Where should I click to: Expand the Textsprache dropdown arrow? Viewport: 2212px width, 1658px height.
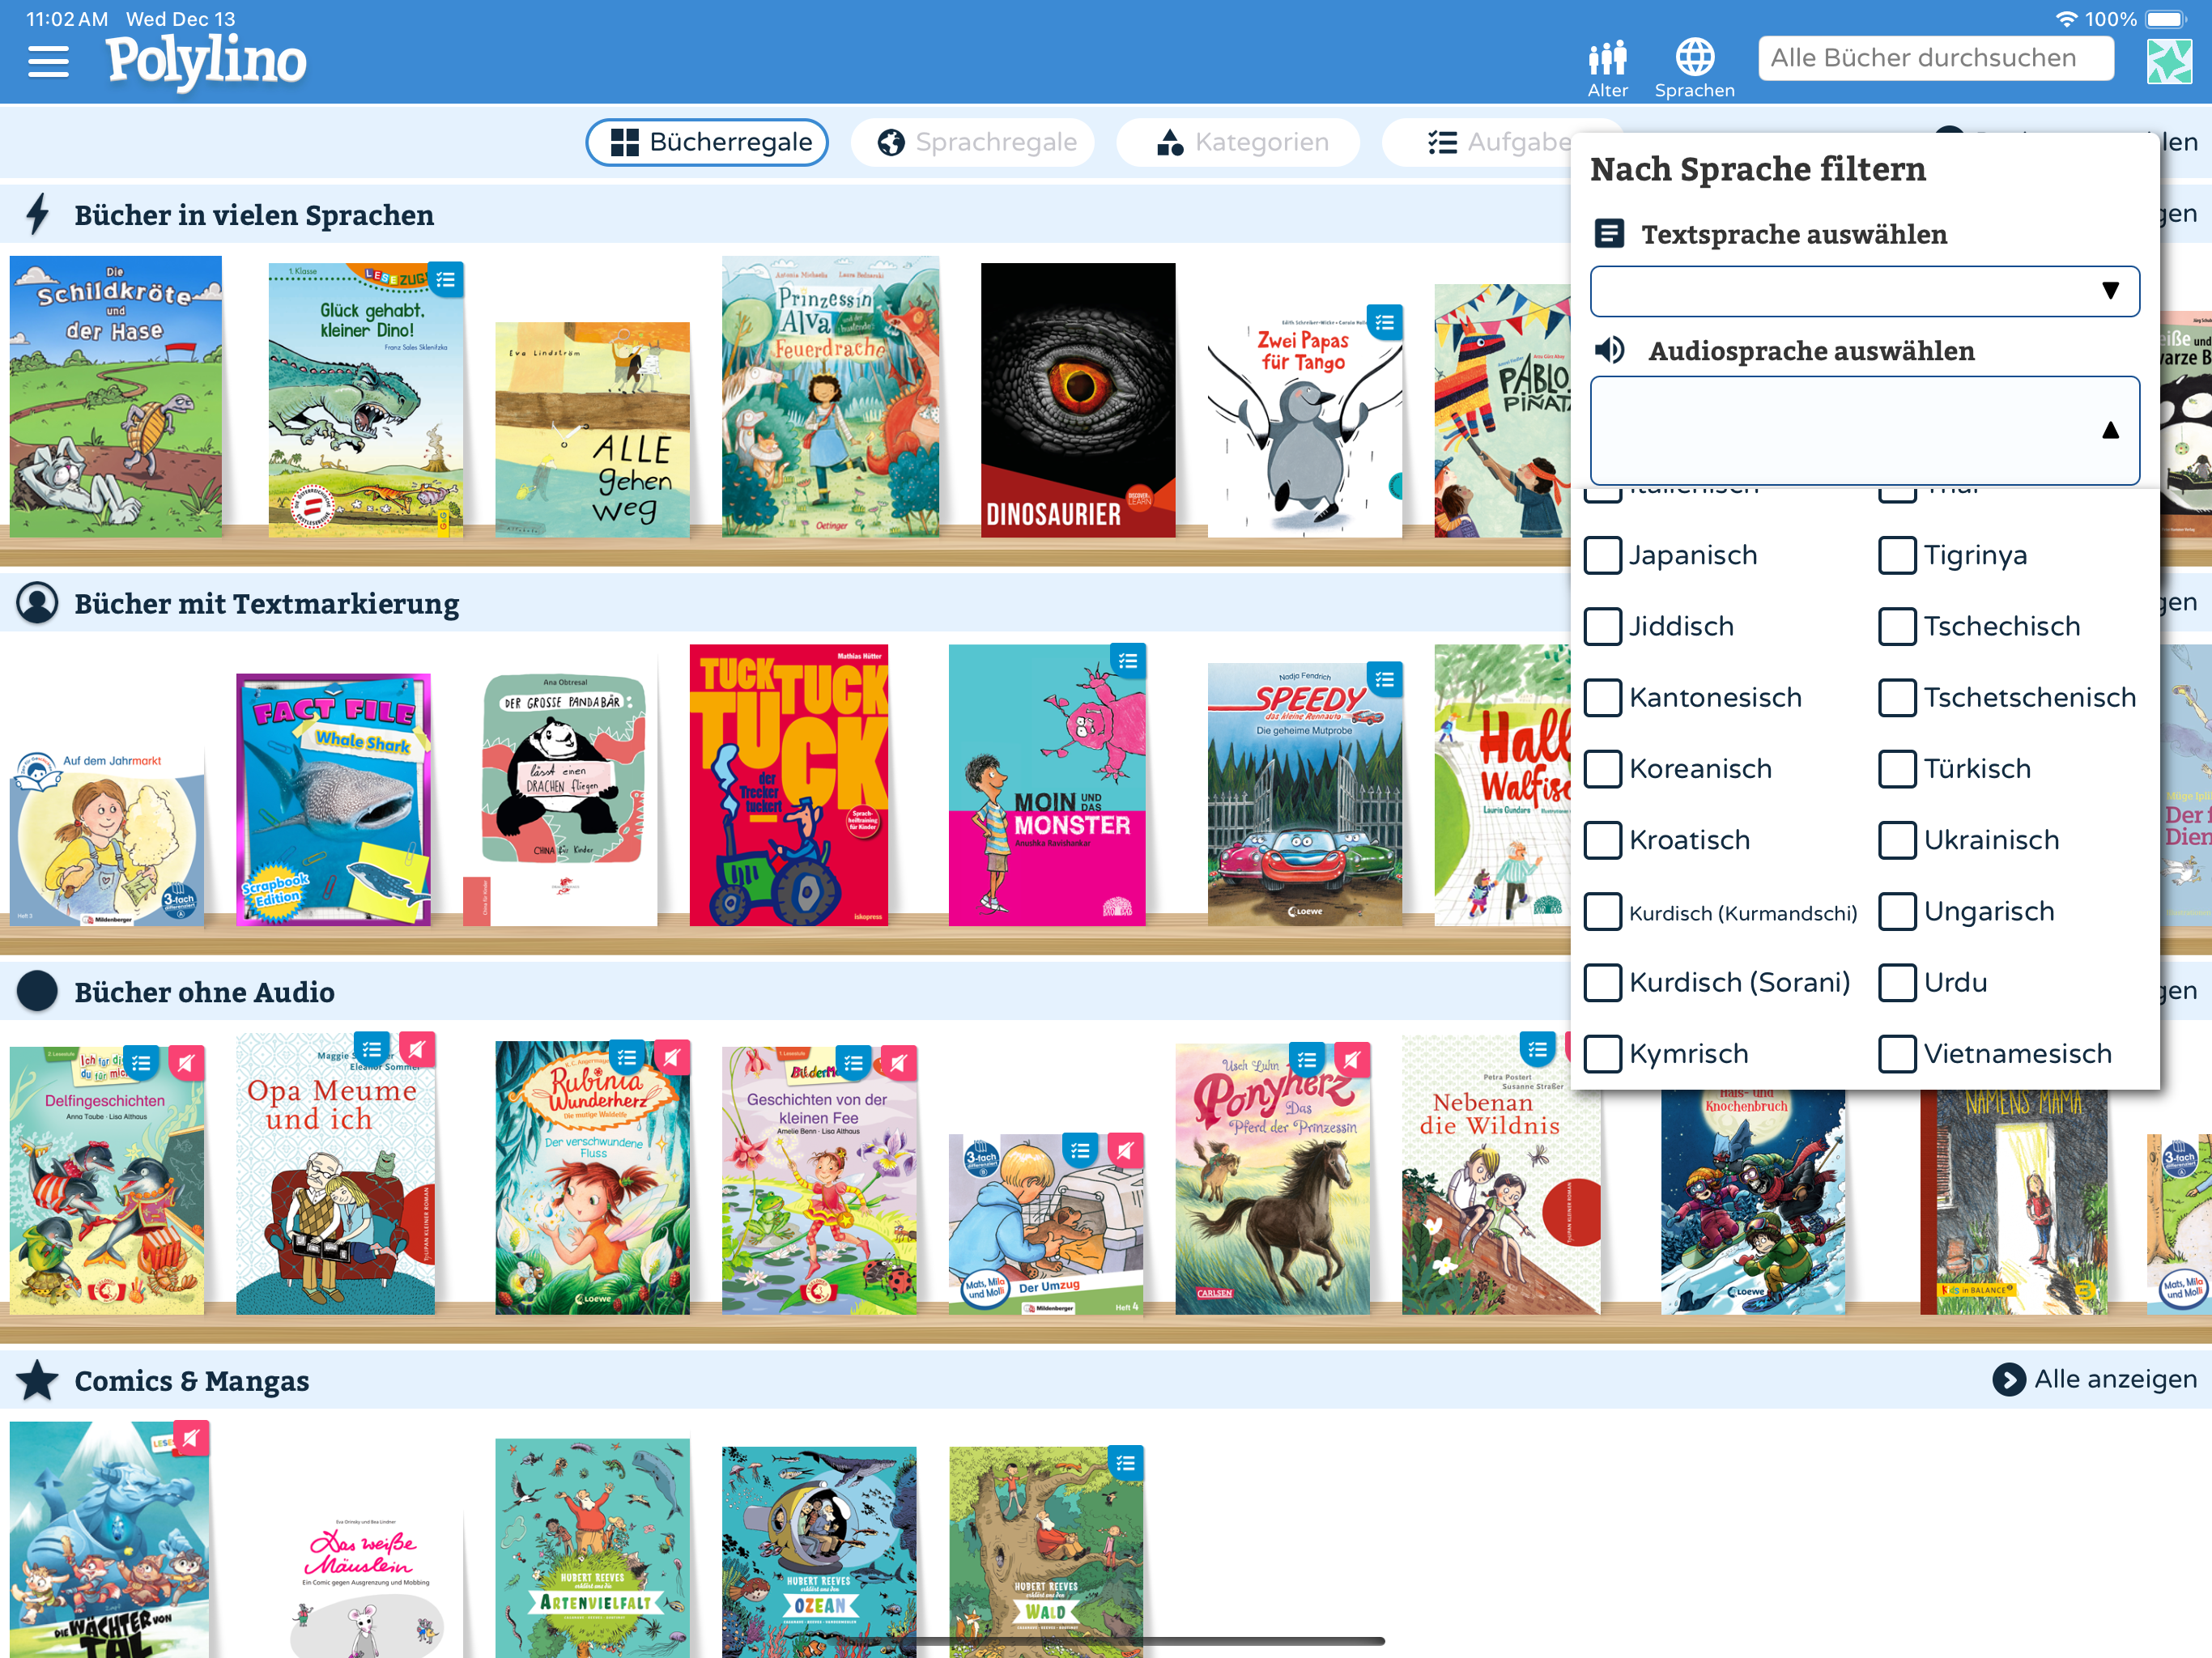(2110, 291)
